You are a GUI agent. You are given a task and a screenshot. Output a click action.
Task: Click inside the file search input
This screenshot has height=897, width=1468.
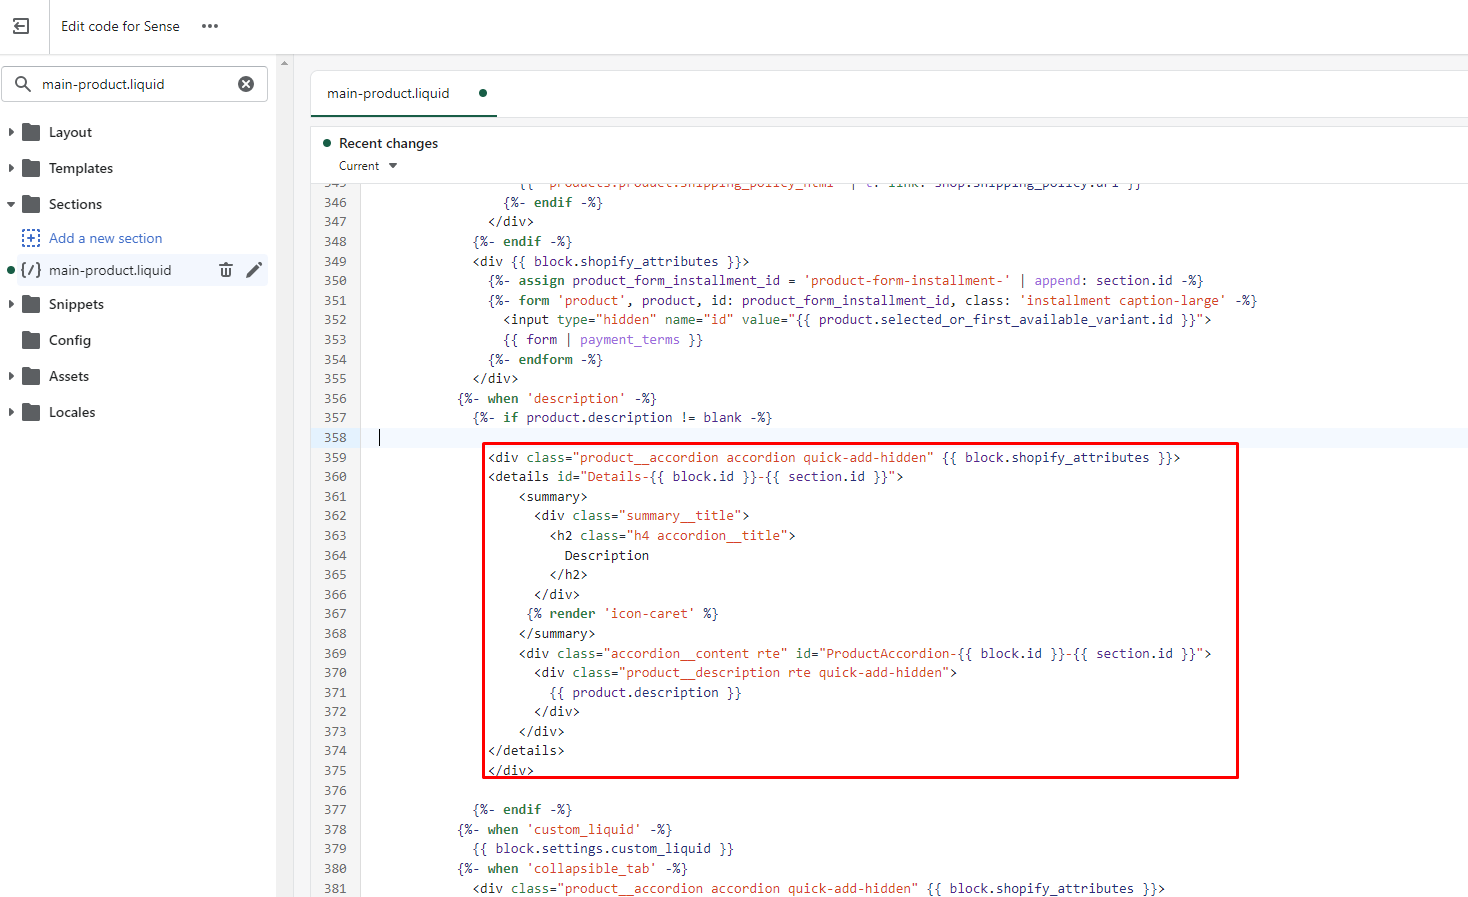pyautogui.click(x=135, y=84)
